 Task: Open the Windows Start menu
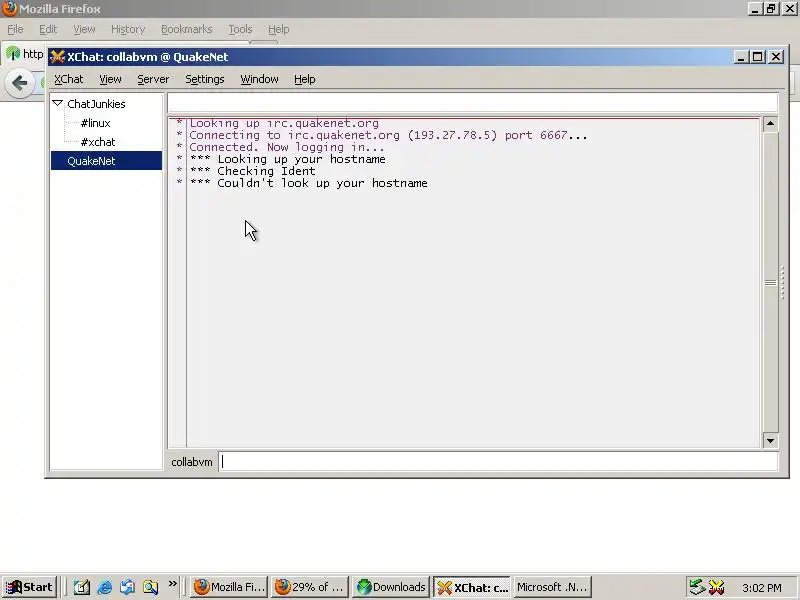point(29,587)
